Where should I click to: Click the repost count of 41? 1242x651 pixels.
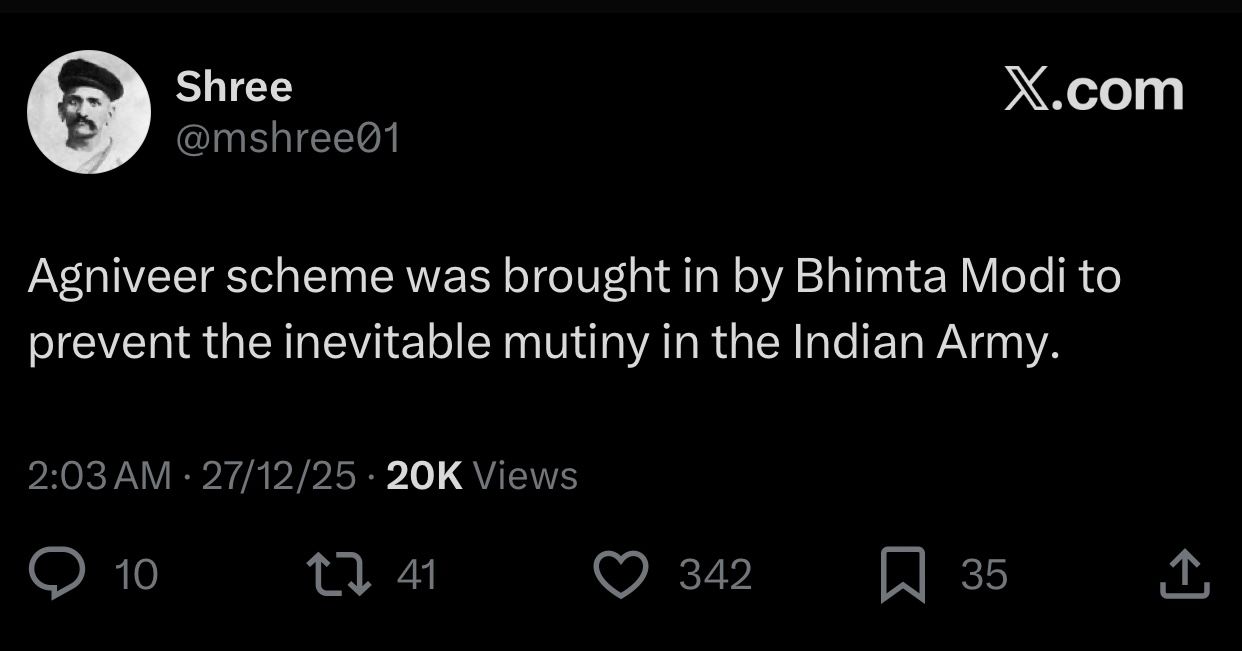(x=417, y=575)
